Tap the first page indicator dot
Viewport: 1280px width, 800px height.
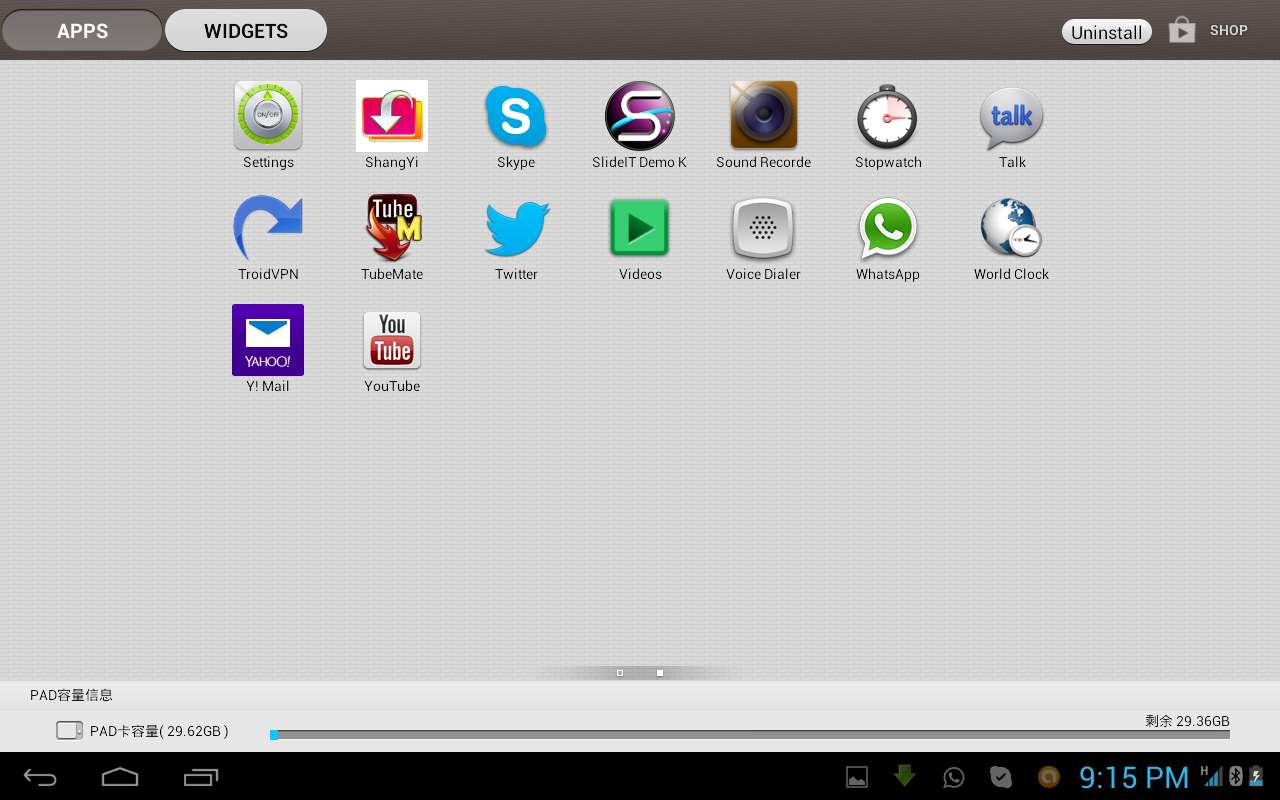620,673
